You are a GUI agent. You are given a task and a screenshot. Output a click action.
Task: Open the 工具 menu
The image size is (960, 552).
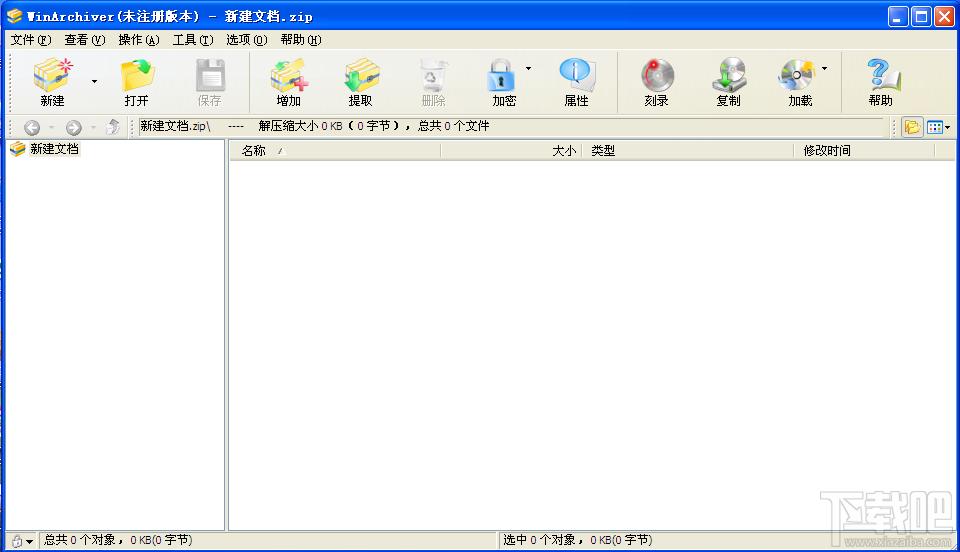coord(192,40)
